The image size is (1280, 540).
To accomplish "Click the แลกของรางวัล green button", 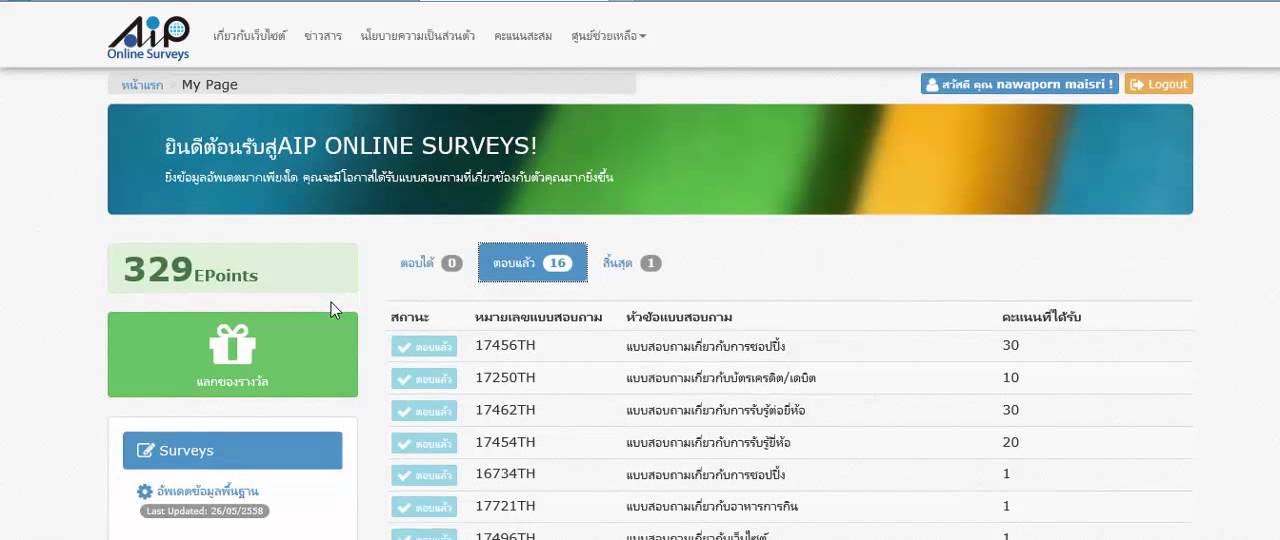I will click(x=232, y=354).
